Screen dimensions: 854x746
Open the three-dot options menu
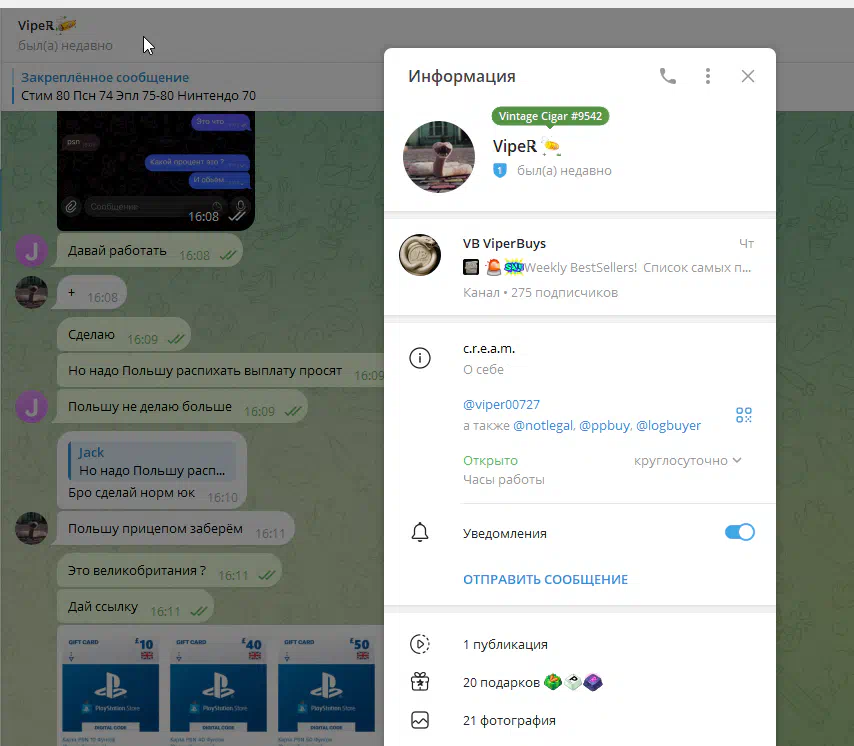tap(708, 76)
